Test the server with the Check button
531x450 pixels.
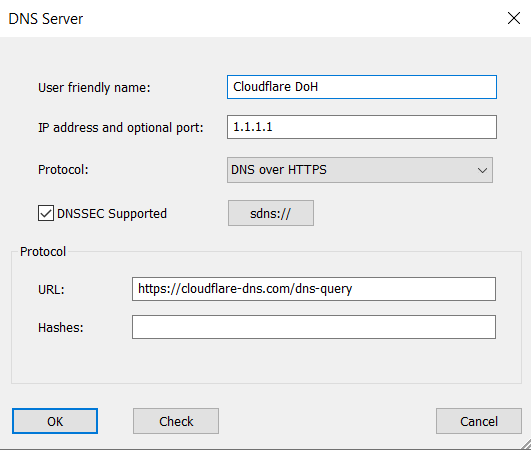click(176, 421)
